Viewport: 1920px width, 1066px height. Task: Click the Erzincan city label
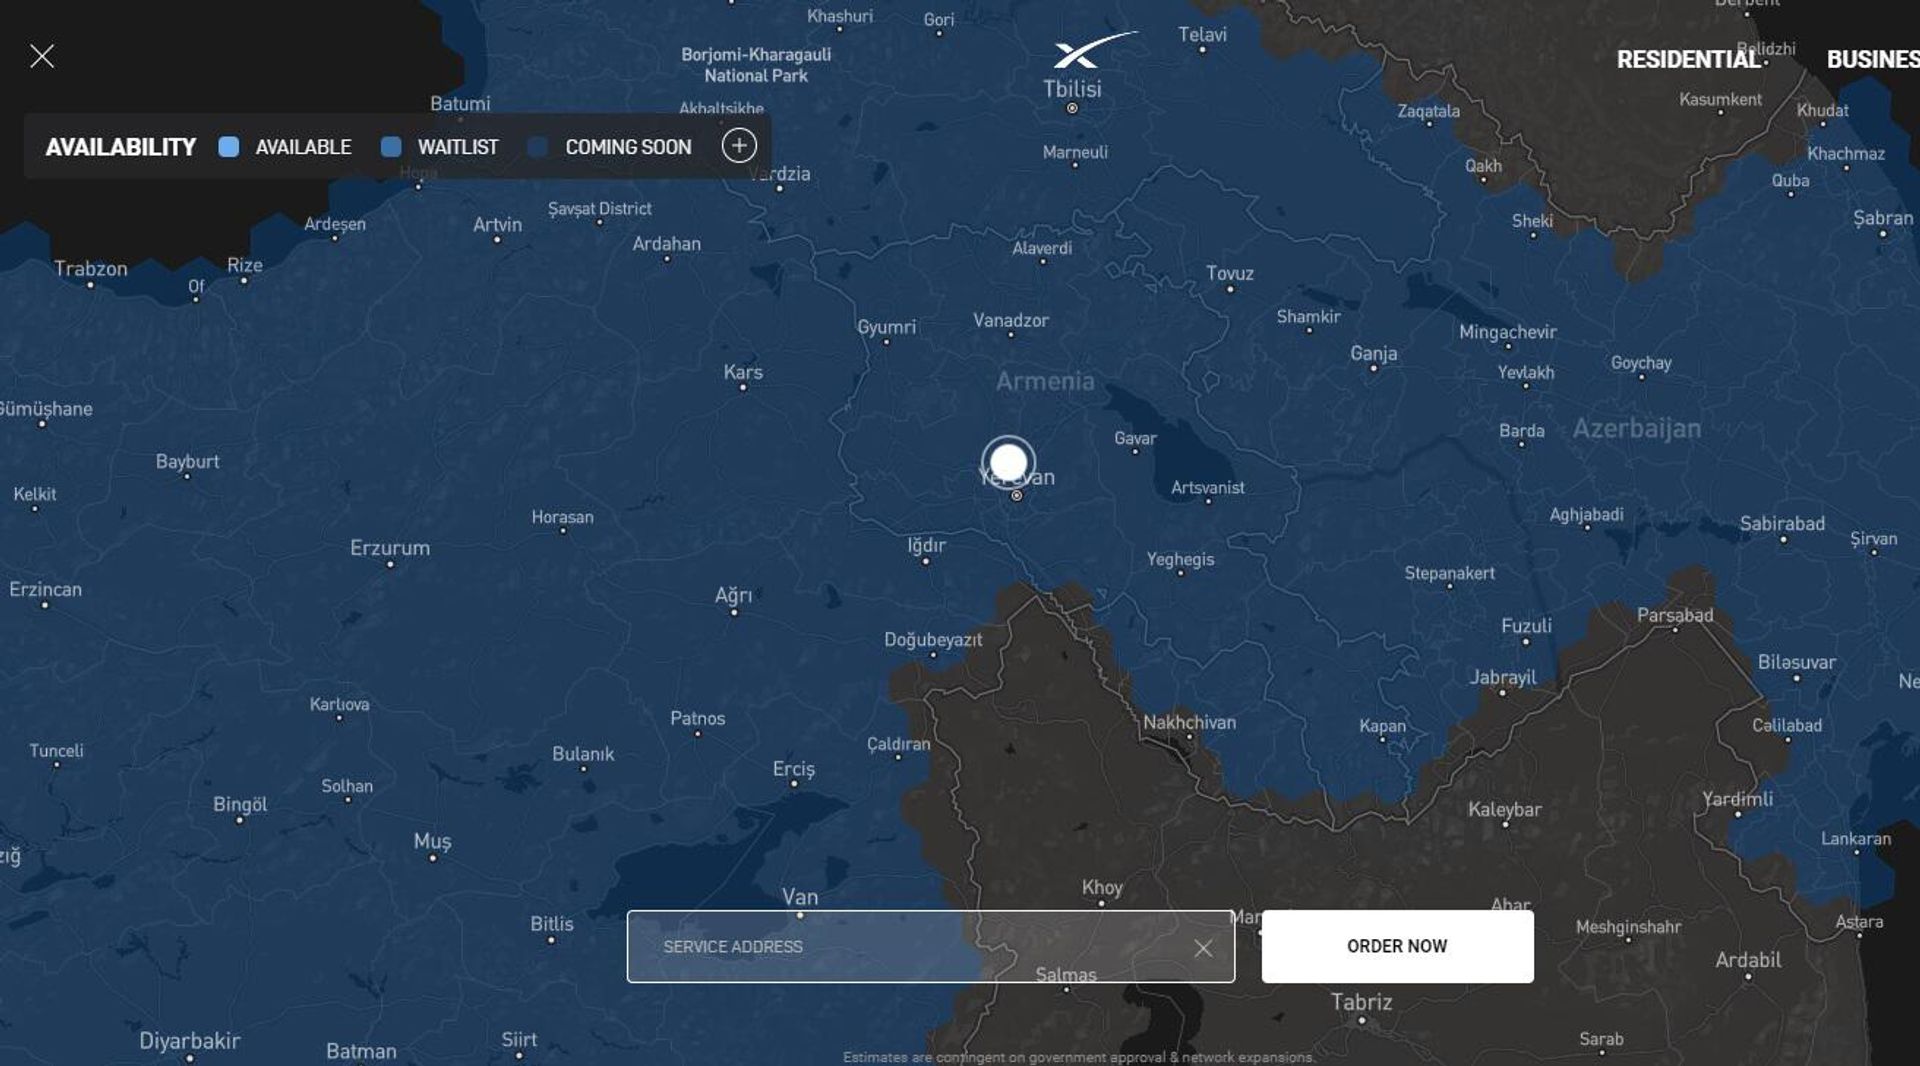click(x=46, y=589)
